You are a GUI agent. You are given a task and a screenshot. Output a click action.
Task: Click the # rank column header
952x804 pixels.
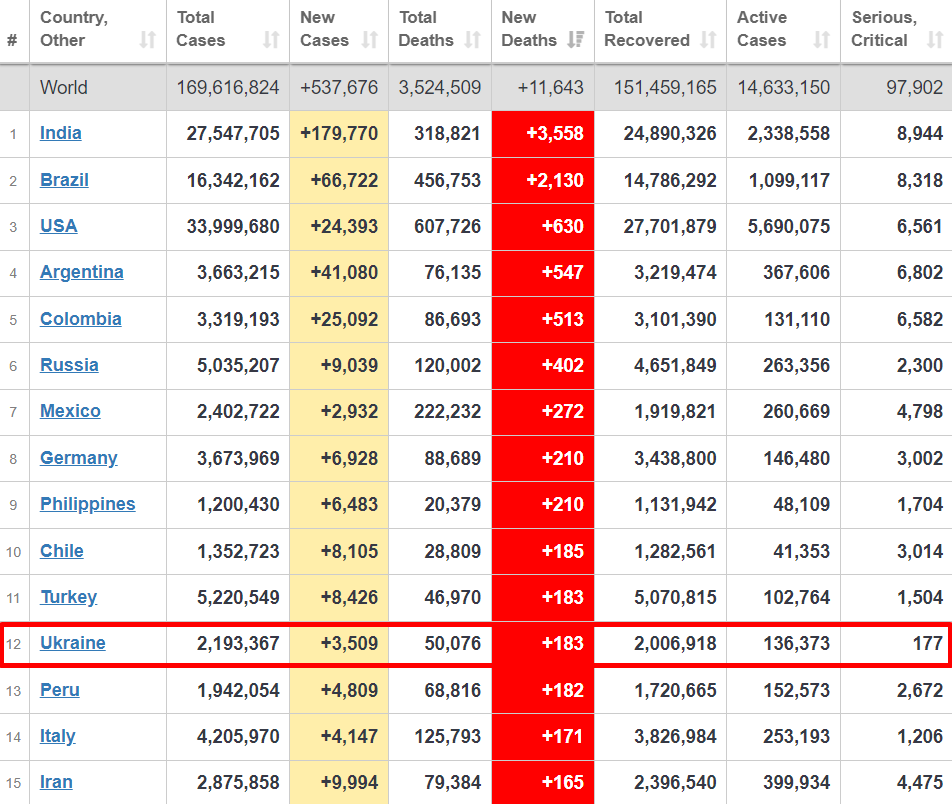tap(12, 40)
